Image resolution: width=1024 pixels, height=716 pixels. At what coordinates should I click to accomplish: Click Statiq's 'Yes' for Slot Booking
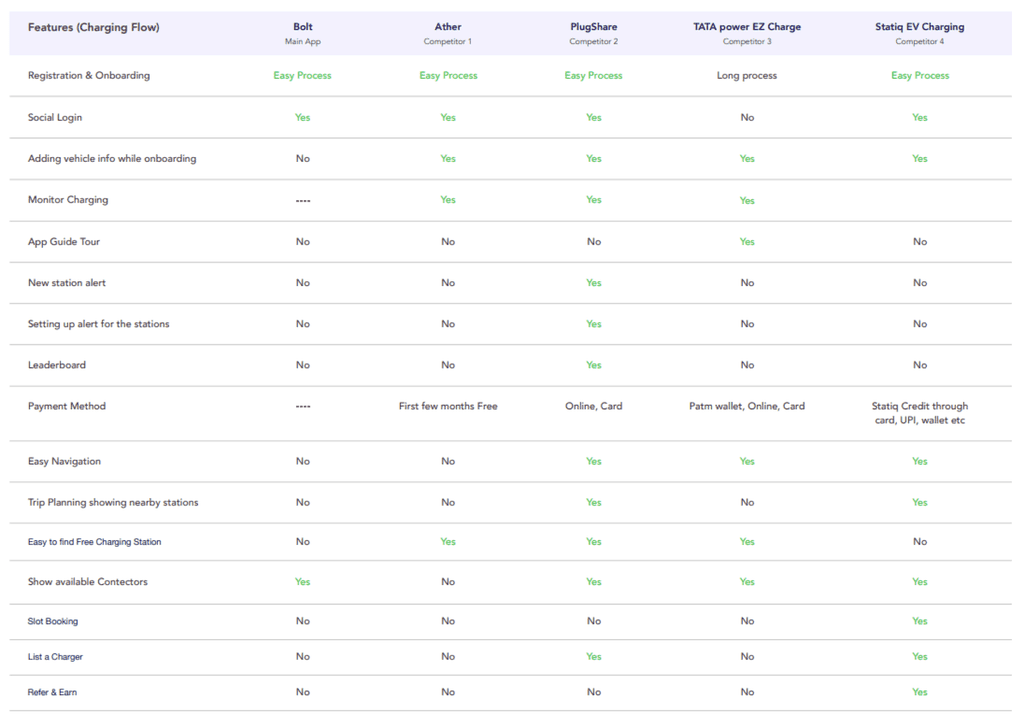(920, 621)
